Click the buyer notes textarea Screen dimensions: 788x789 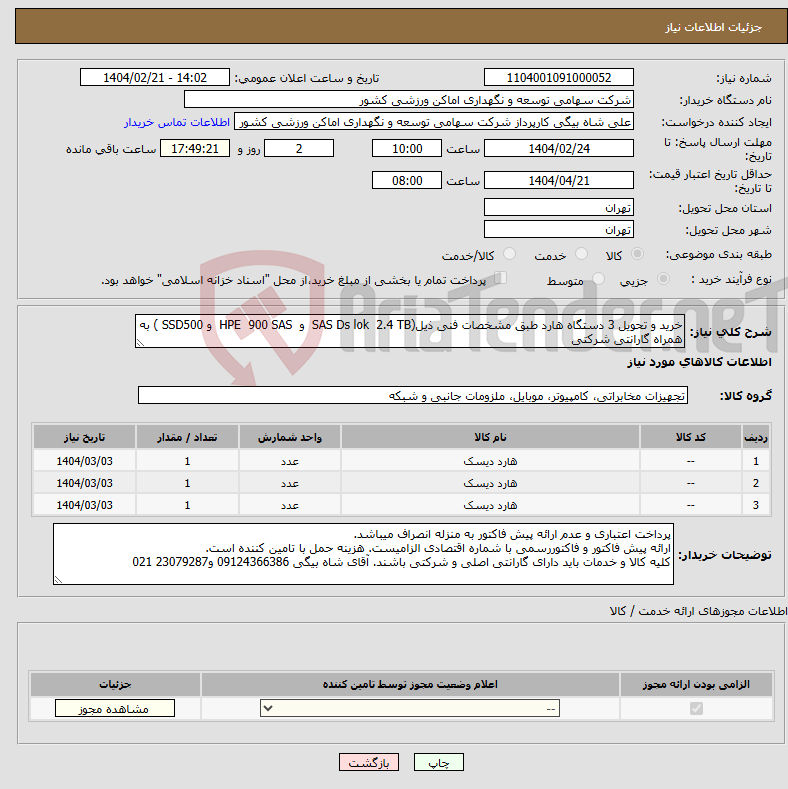[x=363, y=554]
